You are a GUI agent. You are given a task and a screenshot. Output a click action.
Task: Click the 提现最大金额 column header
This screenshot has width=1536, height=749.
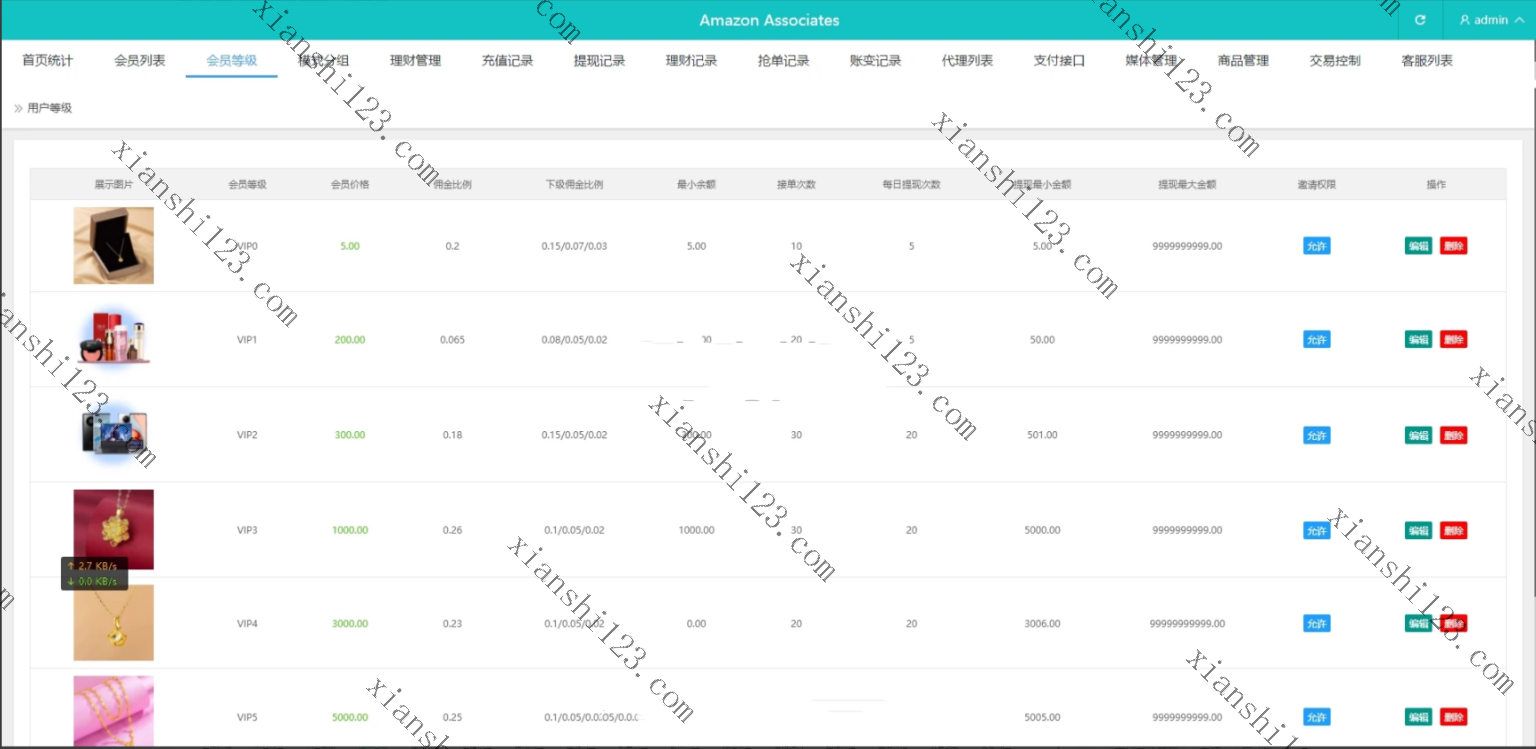click(1187, 185)
